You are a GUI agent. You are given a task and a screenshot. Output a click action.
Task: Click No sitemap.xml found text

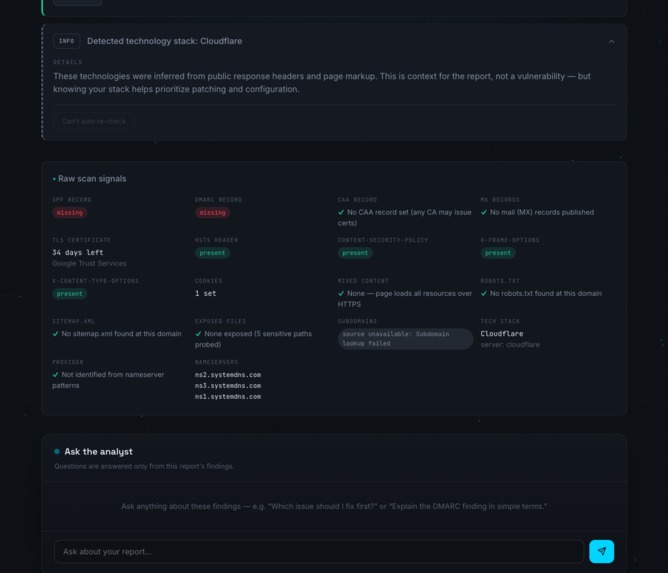(x=121, y=334)
